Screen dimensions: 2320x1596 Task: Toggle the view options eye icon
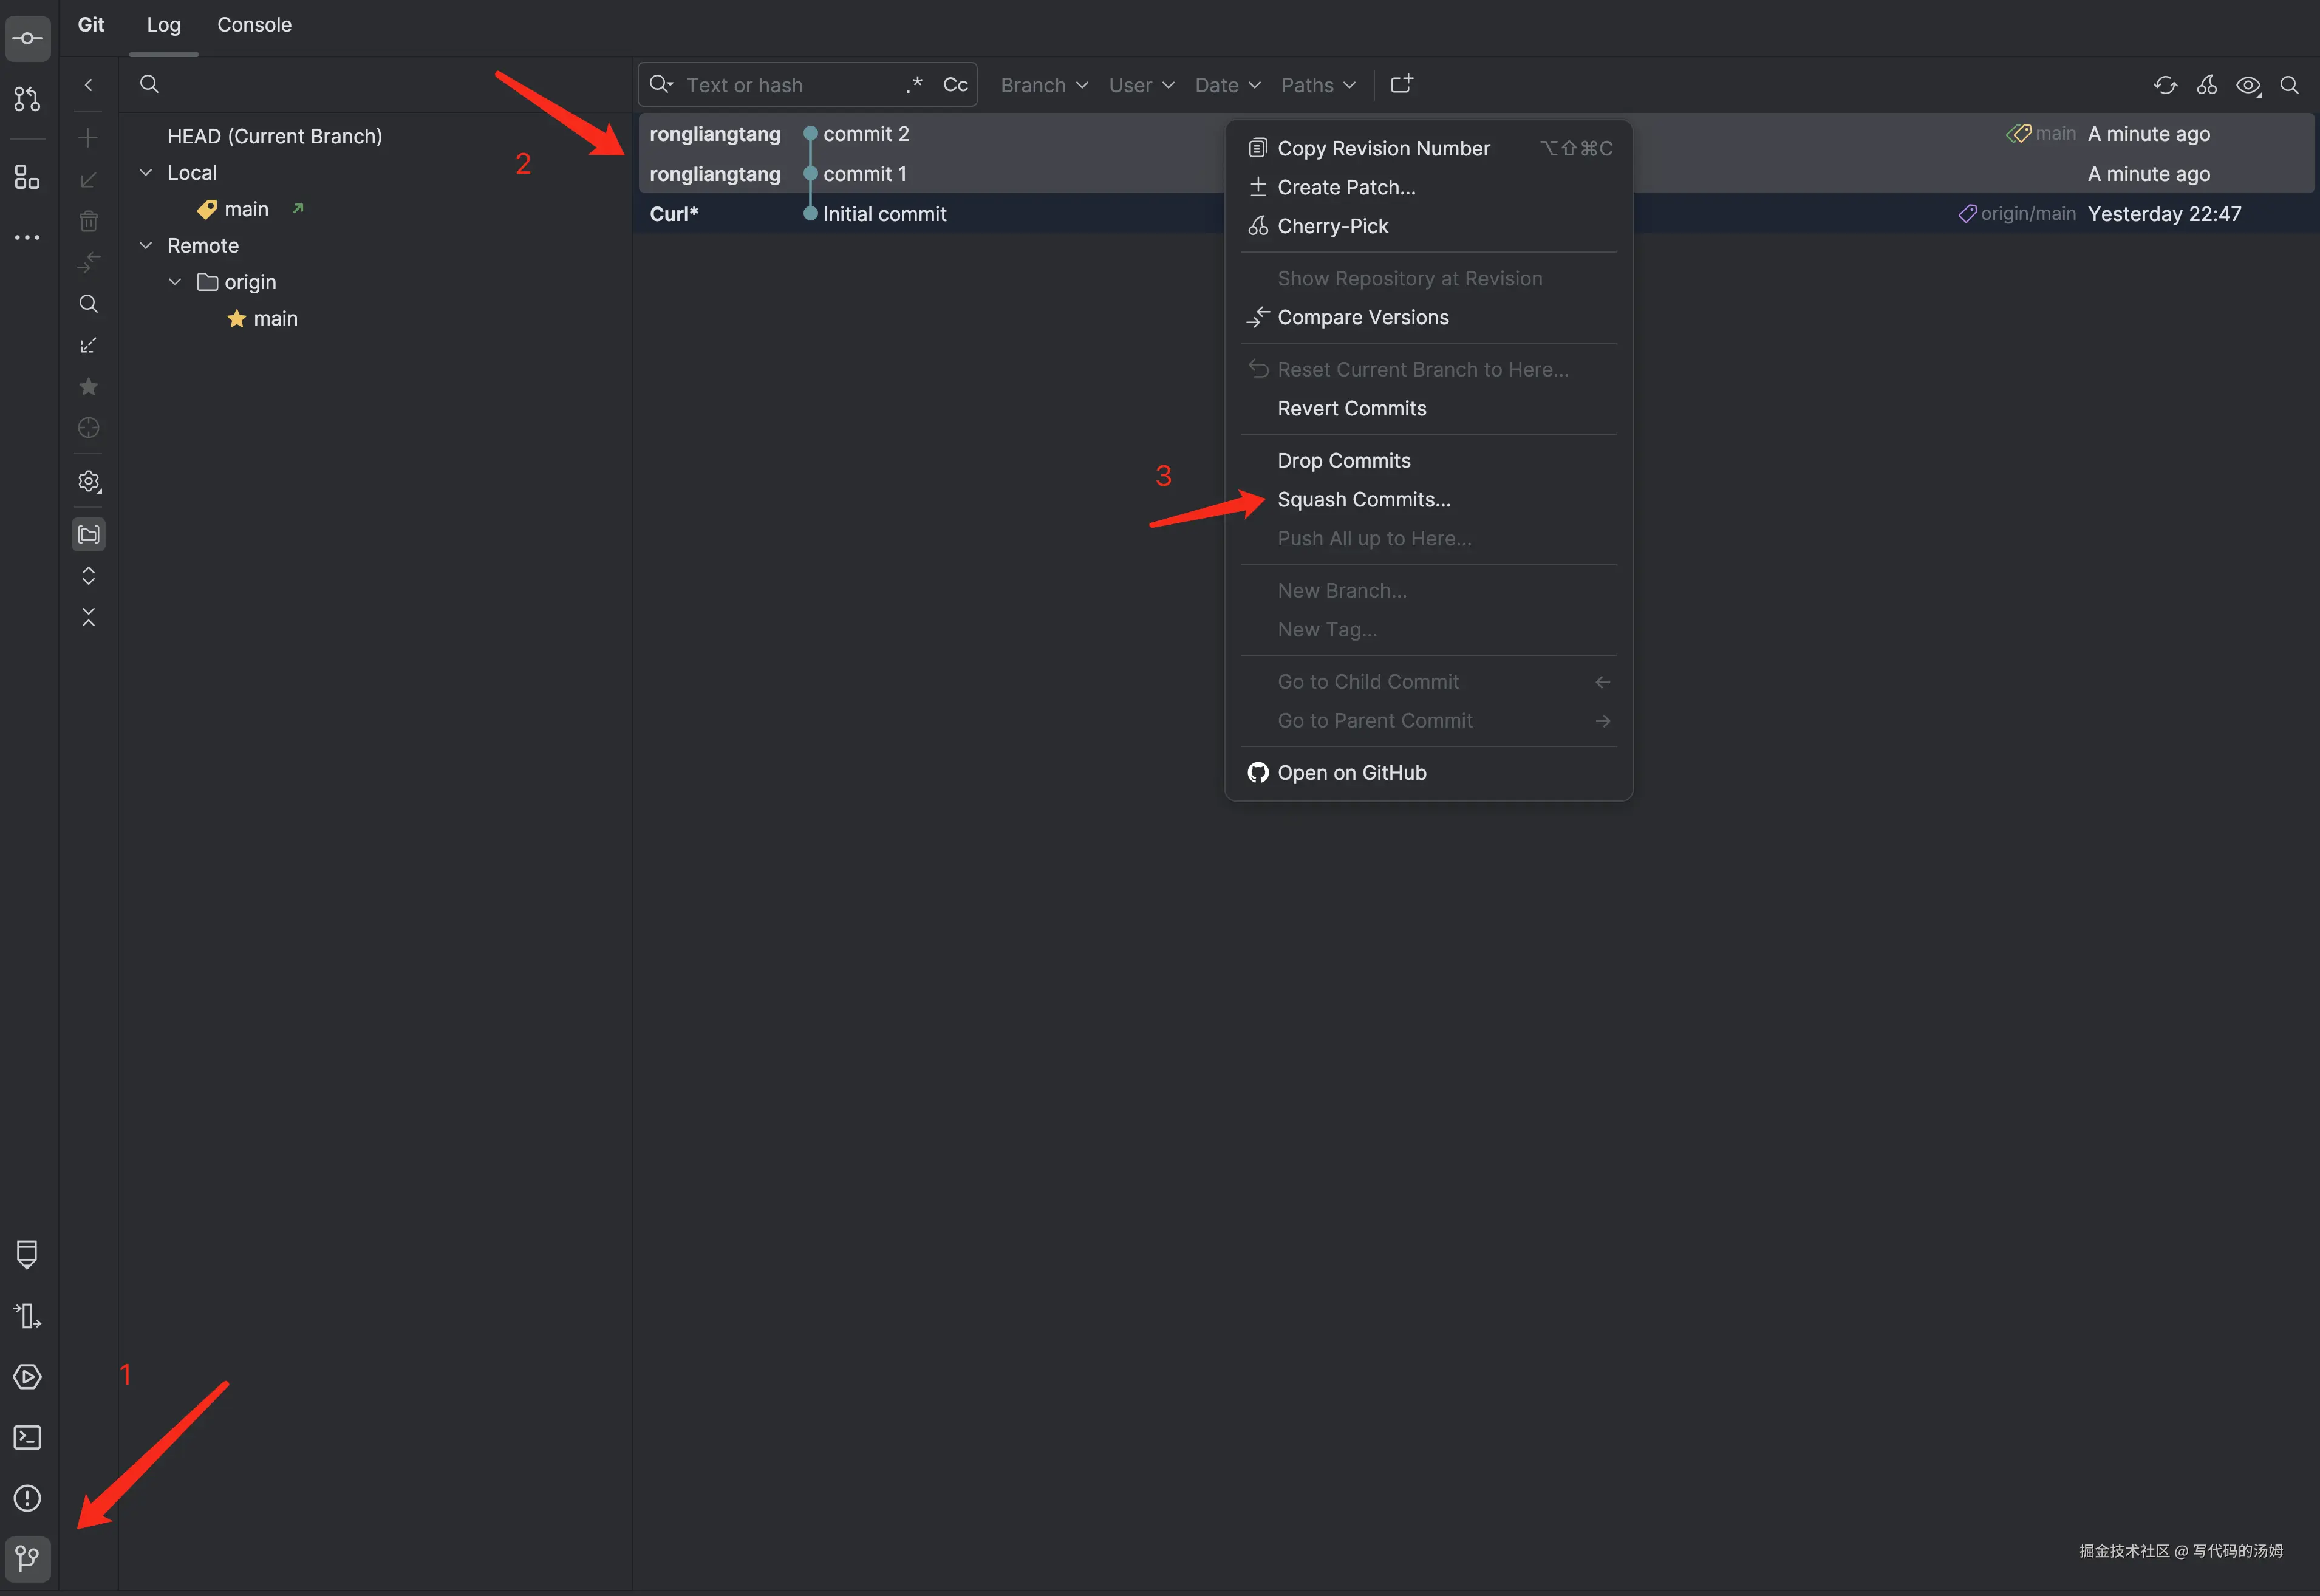2248,85
